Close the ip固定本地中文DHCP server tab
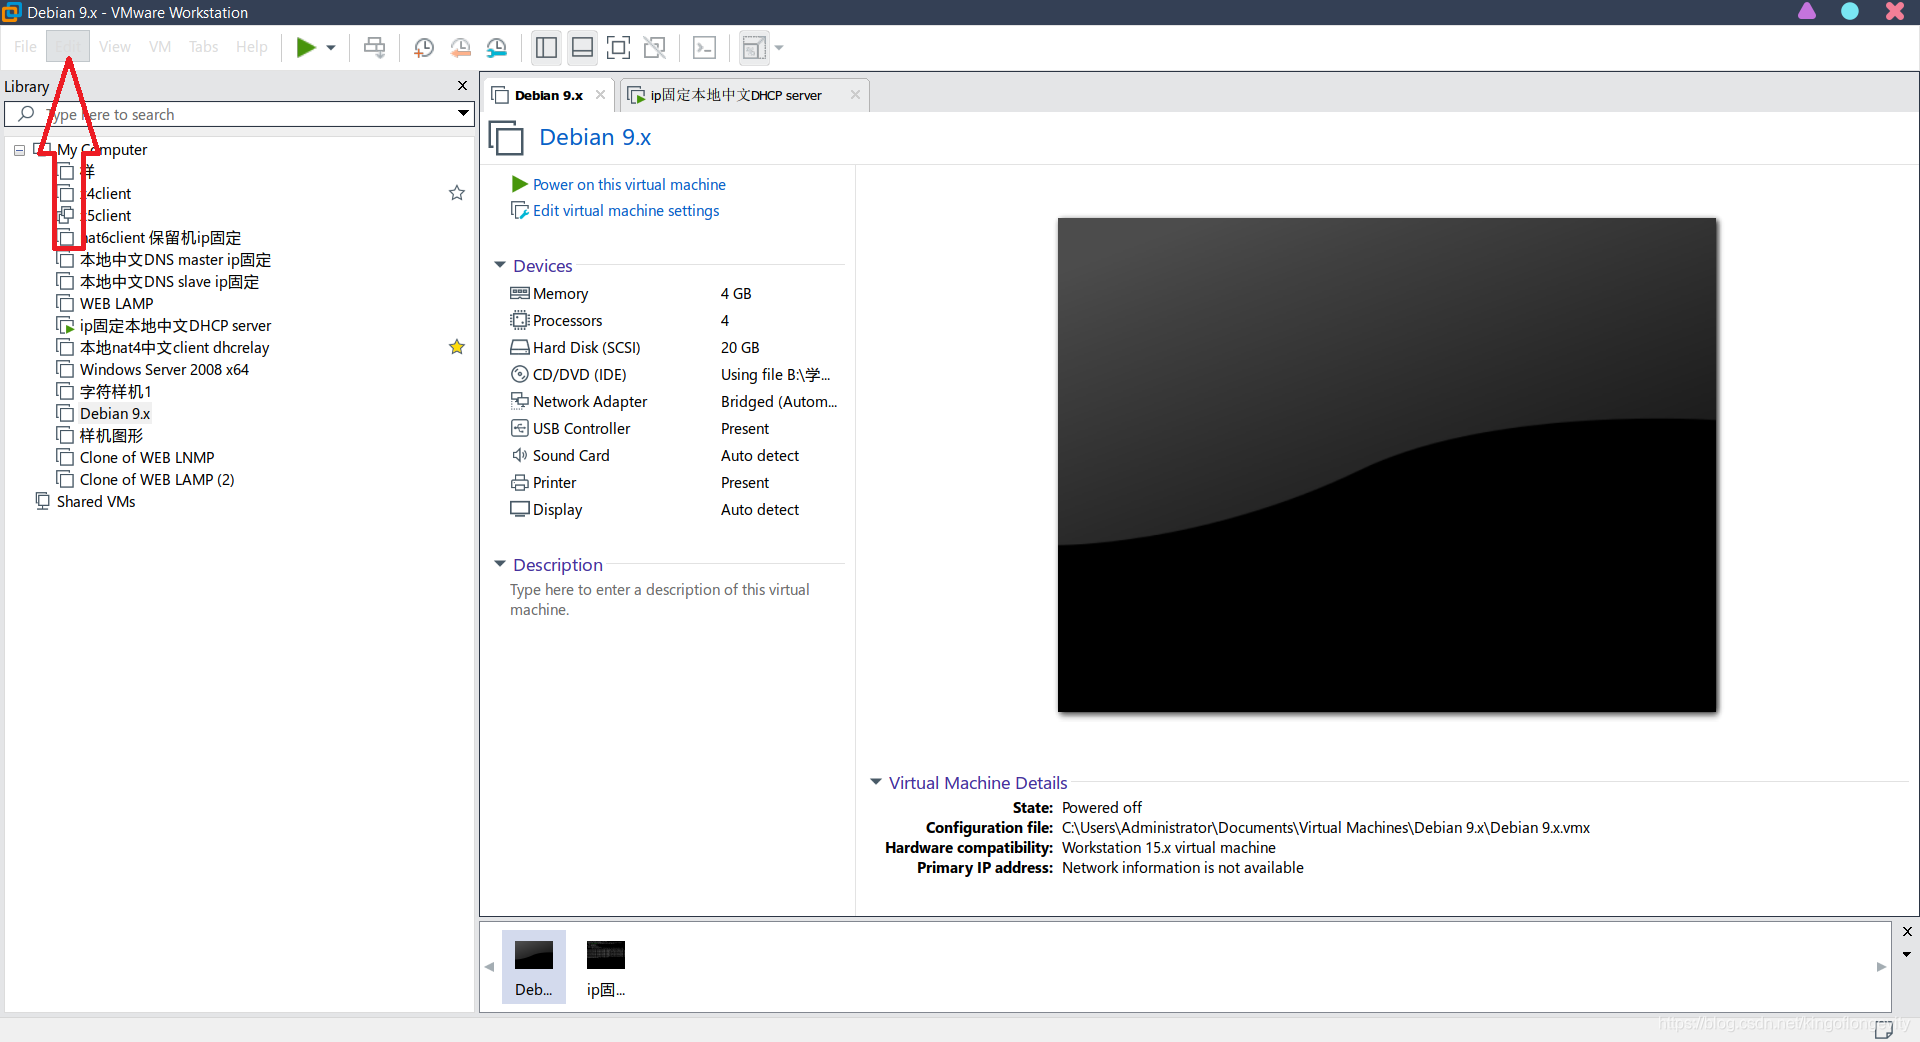Screen dimensions: 1920x1042 pos(855,95)
